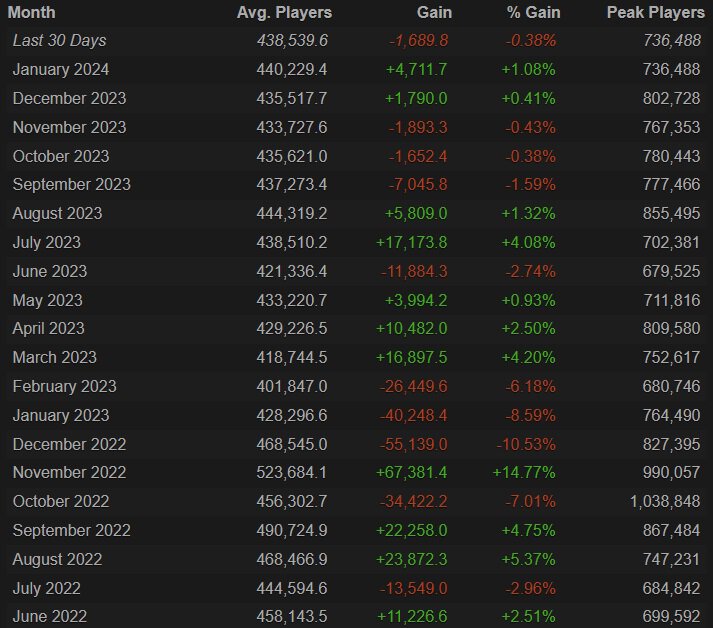The width and height of the screenshot is (713, 628).
Task: Select the November 2022 month cell
Action: pyautogui.click(x=70, y=472)
